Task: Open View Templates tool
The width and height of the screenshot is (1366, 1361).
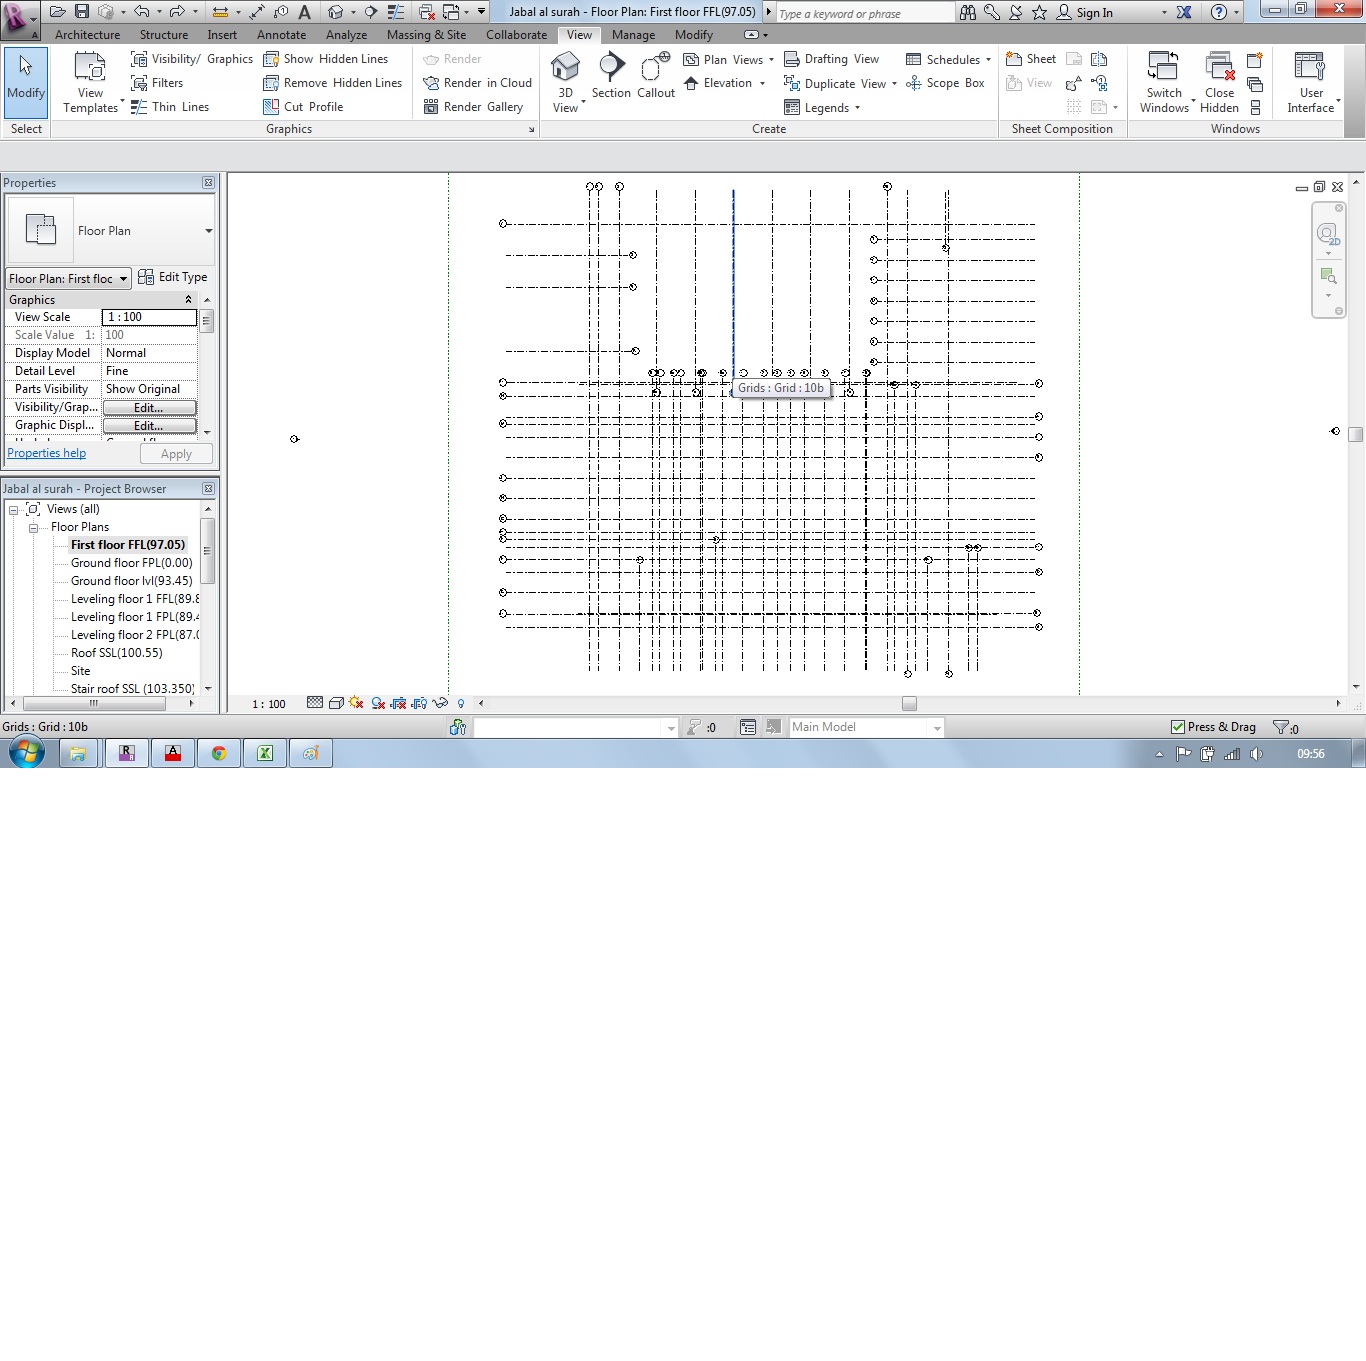Action: (x=91, y=82)
